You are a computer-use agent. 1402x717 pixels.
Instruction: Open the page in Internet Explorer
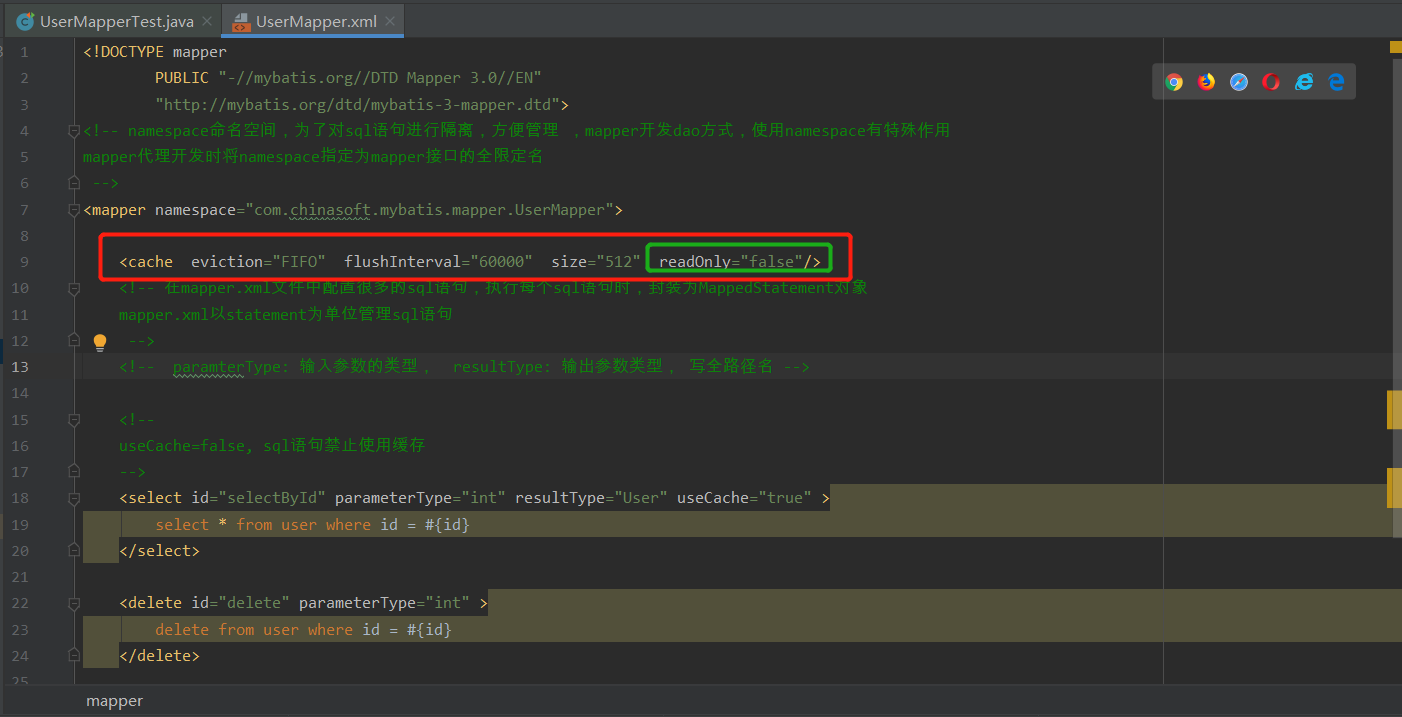point(1304,82)
